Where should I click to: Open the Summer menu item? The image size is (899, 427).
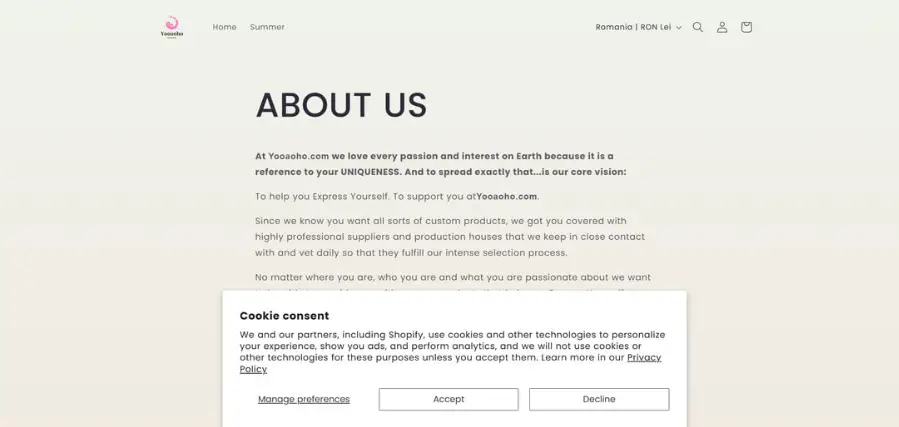tap(267, 27)
